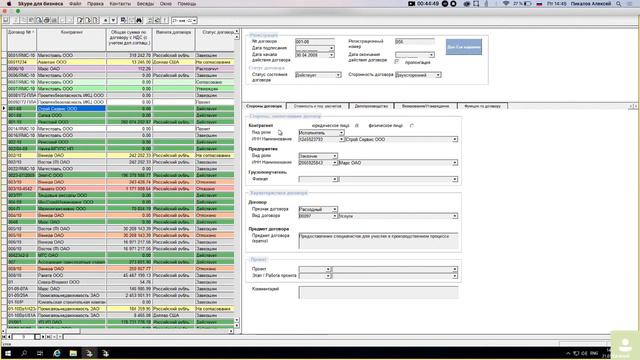640x360 pixels.
Task: Click the printer icon in the toolbar
Action: point(47,20)
